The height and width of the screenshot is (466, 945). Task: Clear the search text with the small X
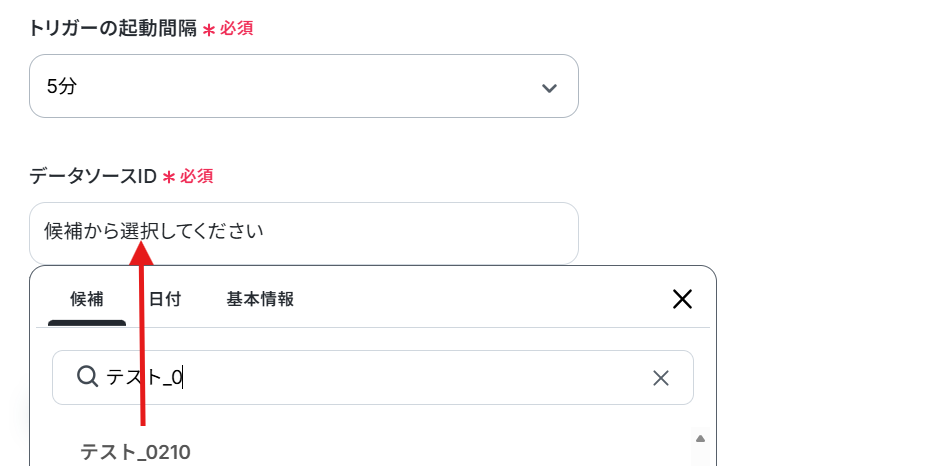[x=661, y=378]
